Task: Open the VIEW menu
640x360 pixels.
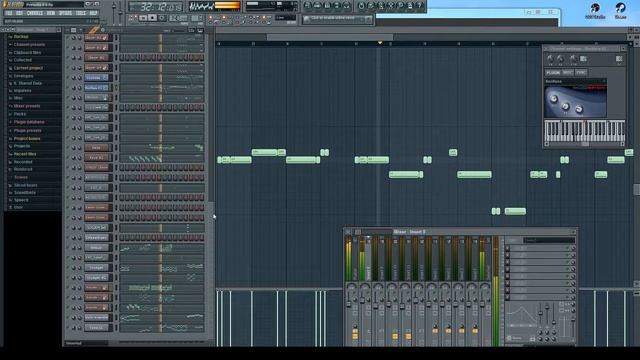Action: point(51,13)
